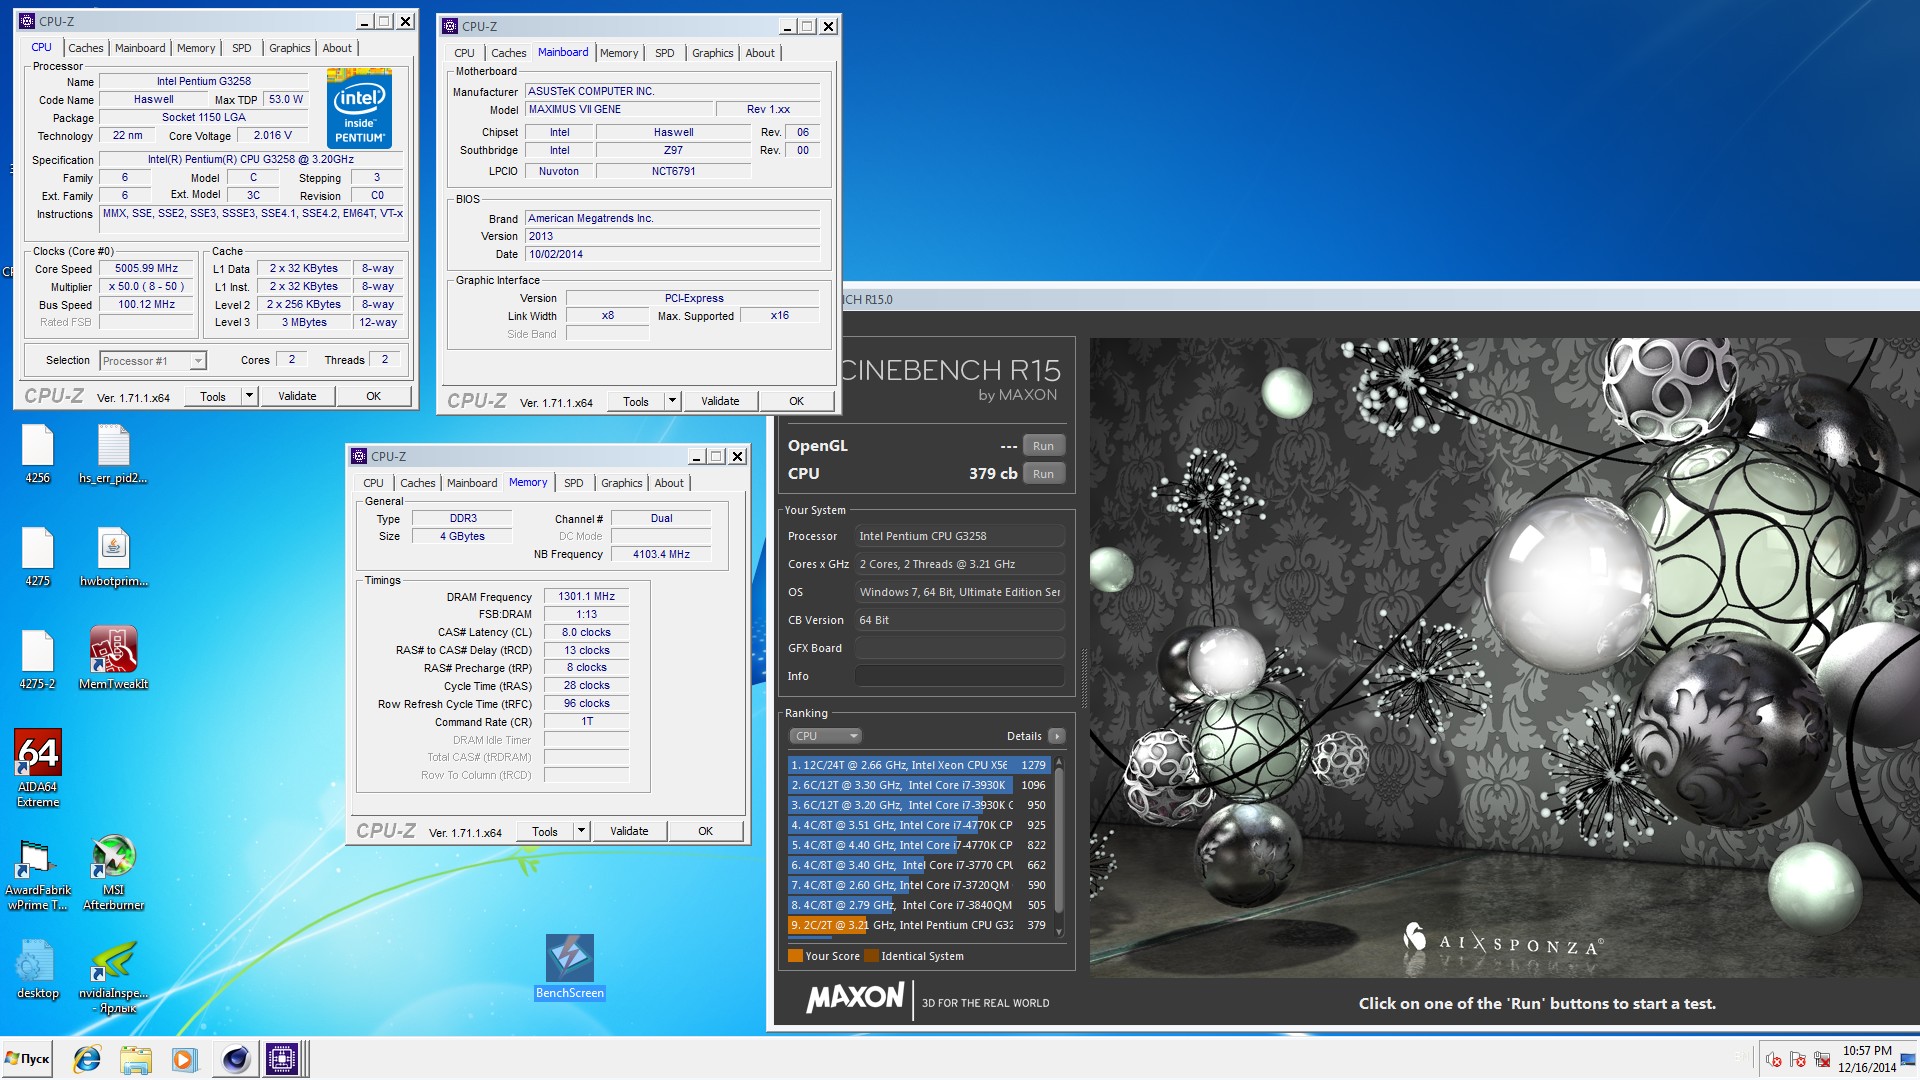Image resolution: width=1920 pixels, height=1080 pixels.
Task: Open the hs_err_pid2 file icon
Action: (113, 454)
